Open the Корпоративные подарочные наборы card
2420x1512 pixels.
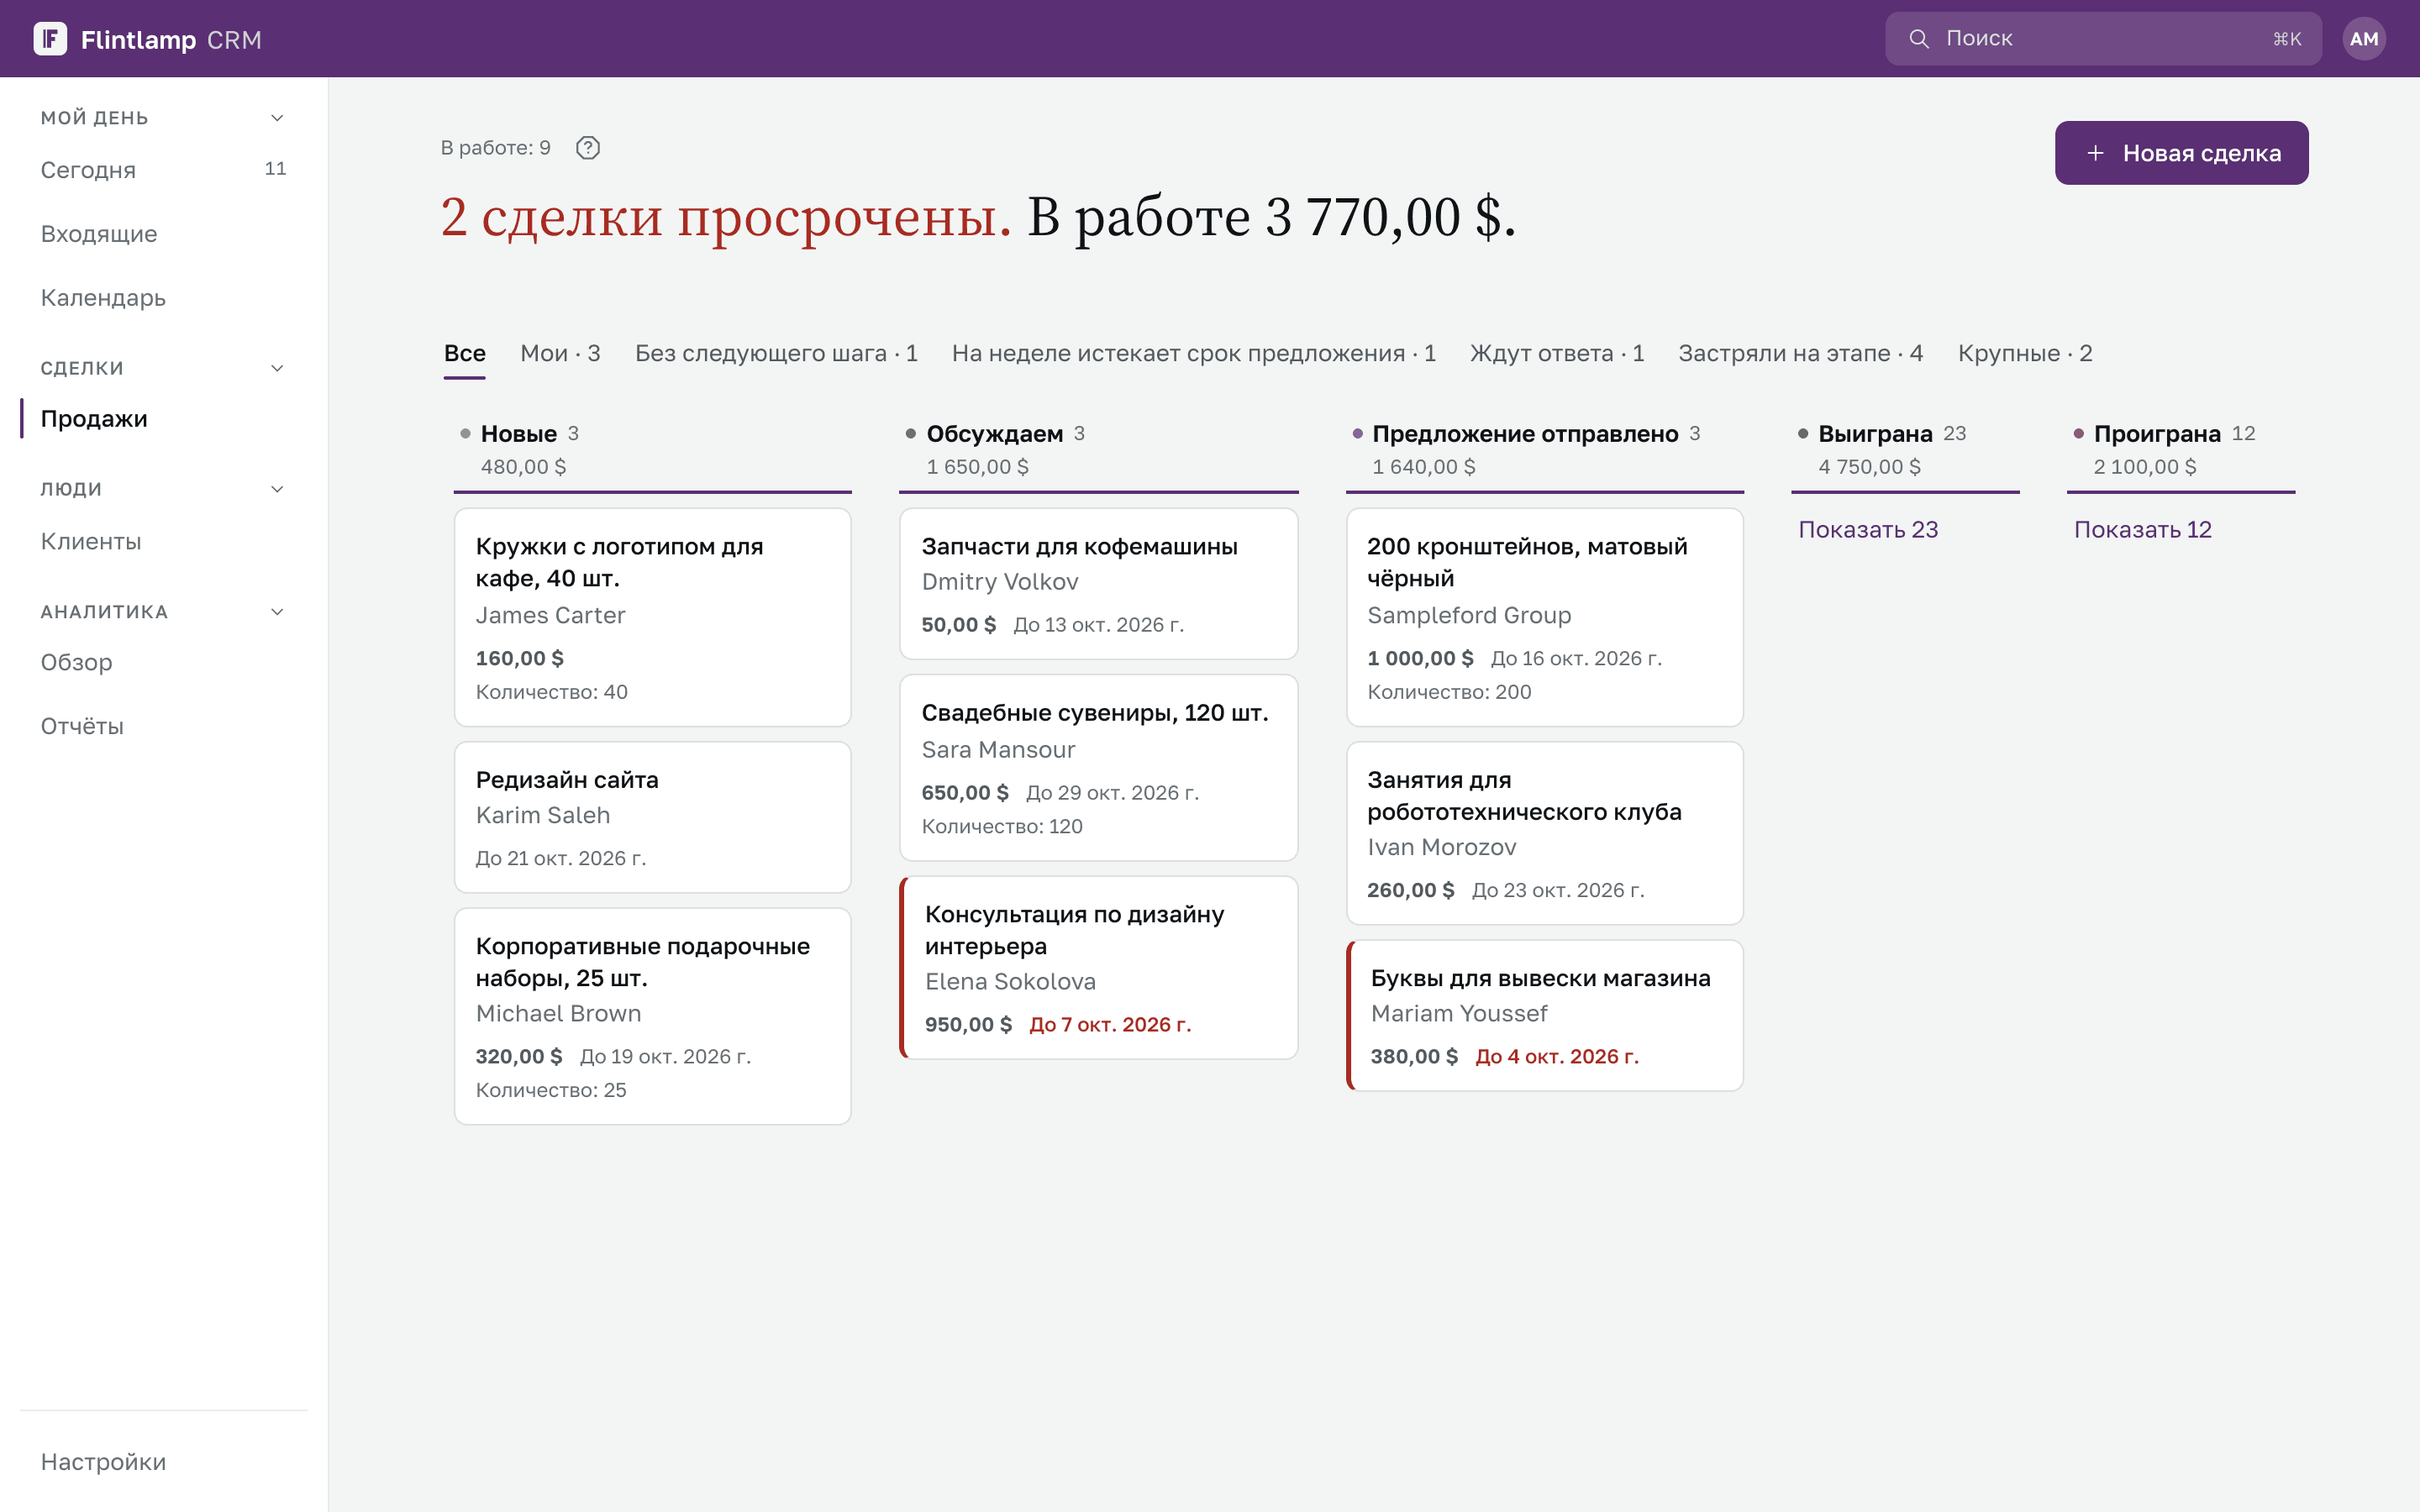pyautogui.click(x=653, y=1016)
